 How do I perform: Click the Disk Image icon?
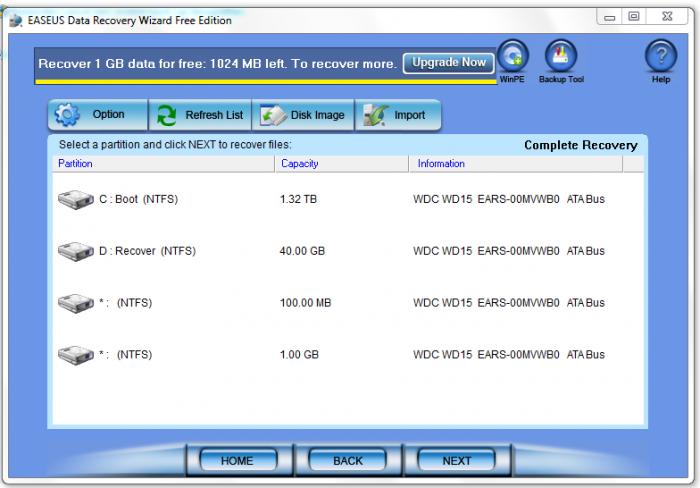point(273,115)
